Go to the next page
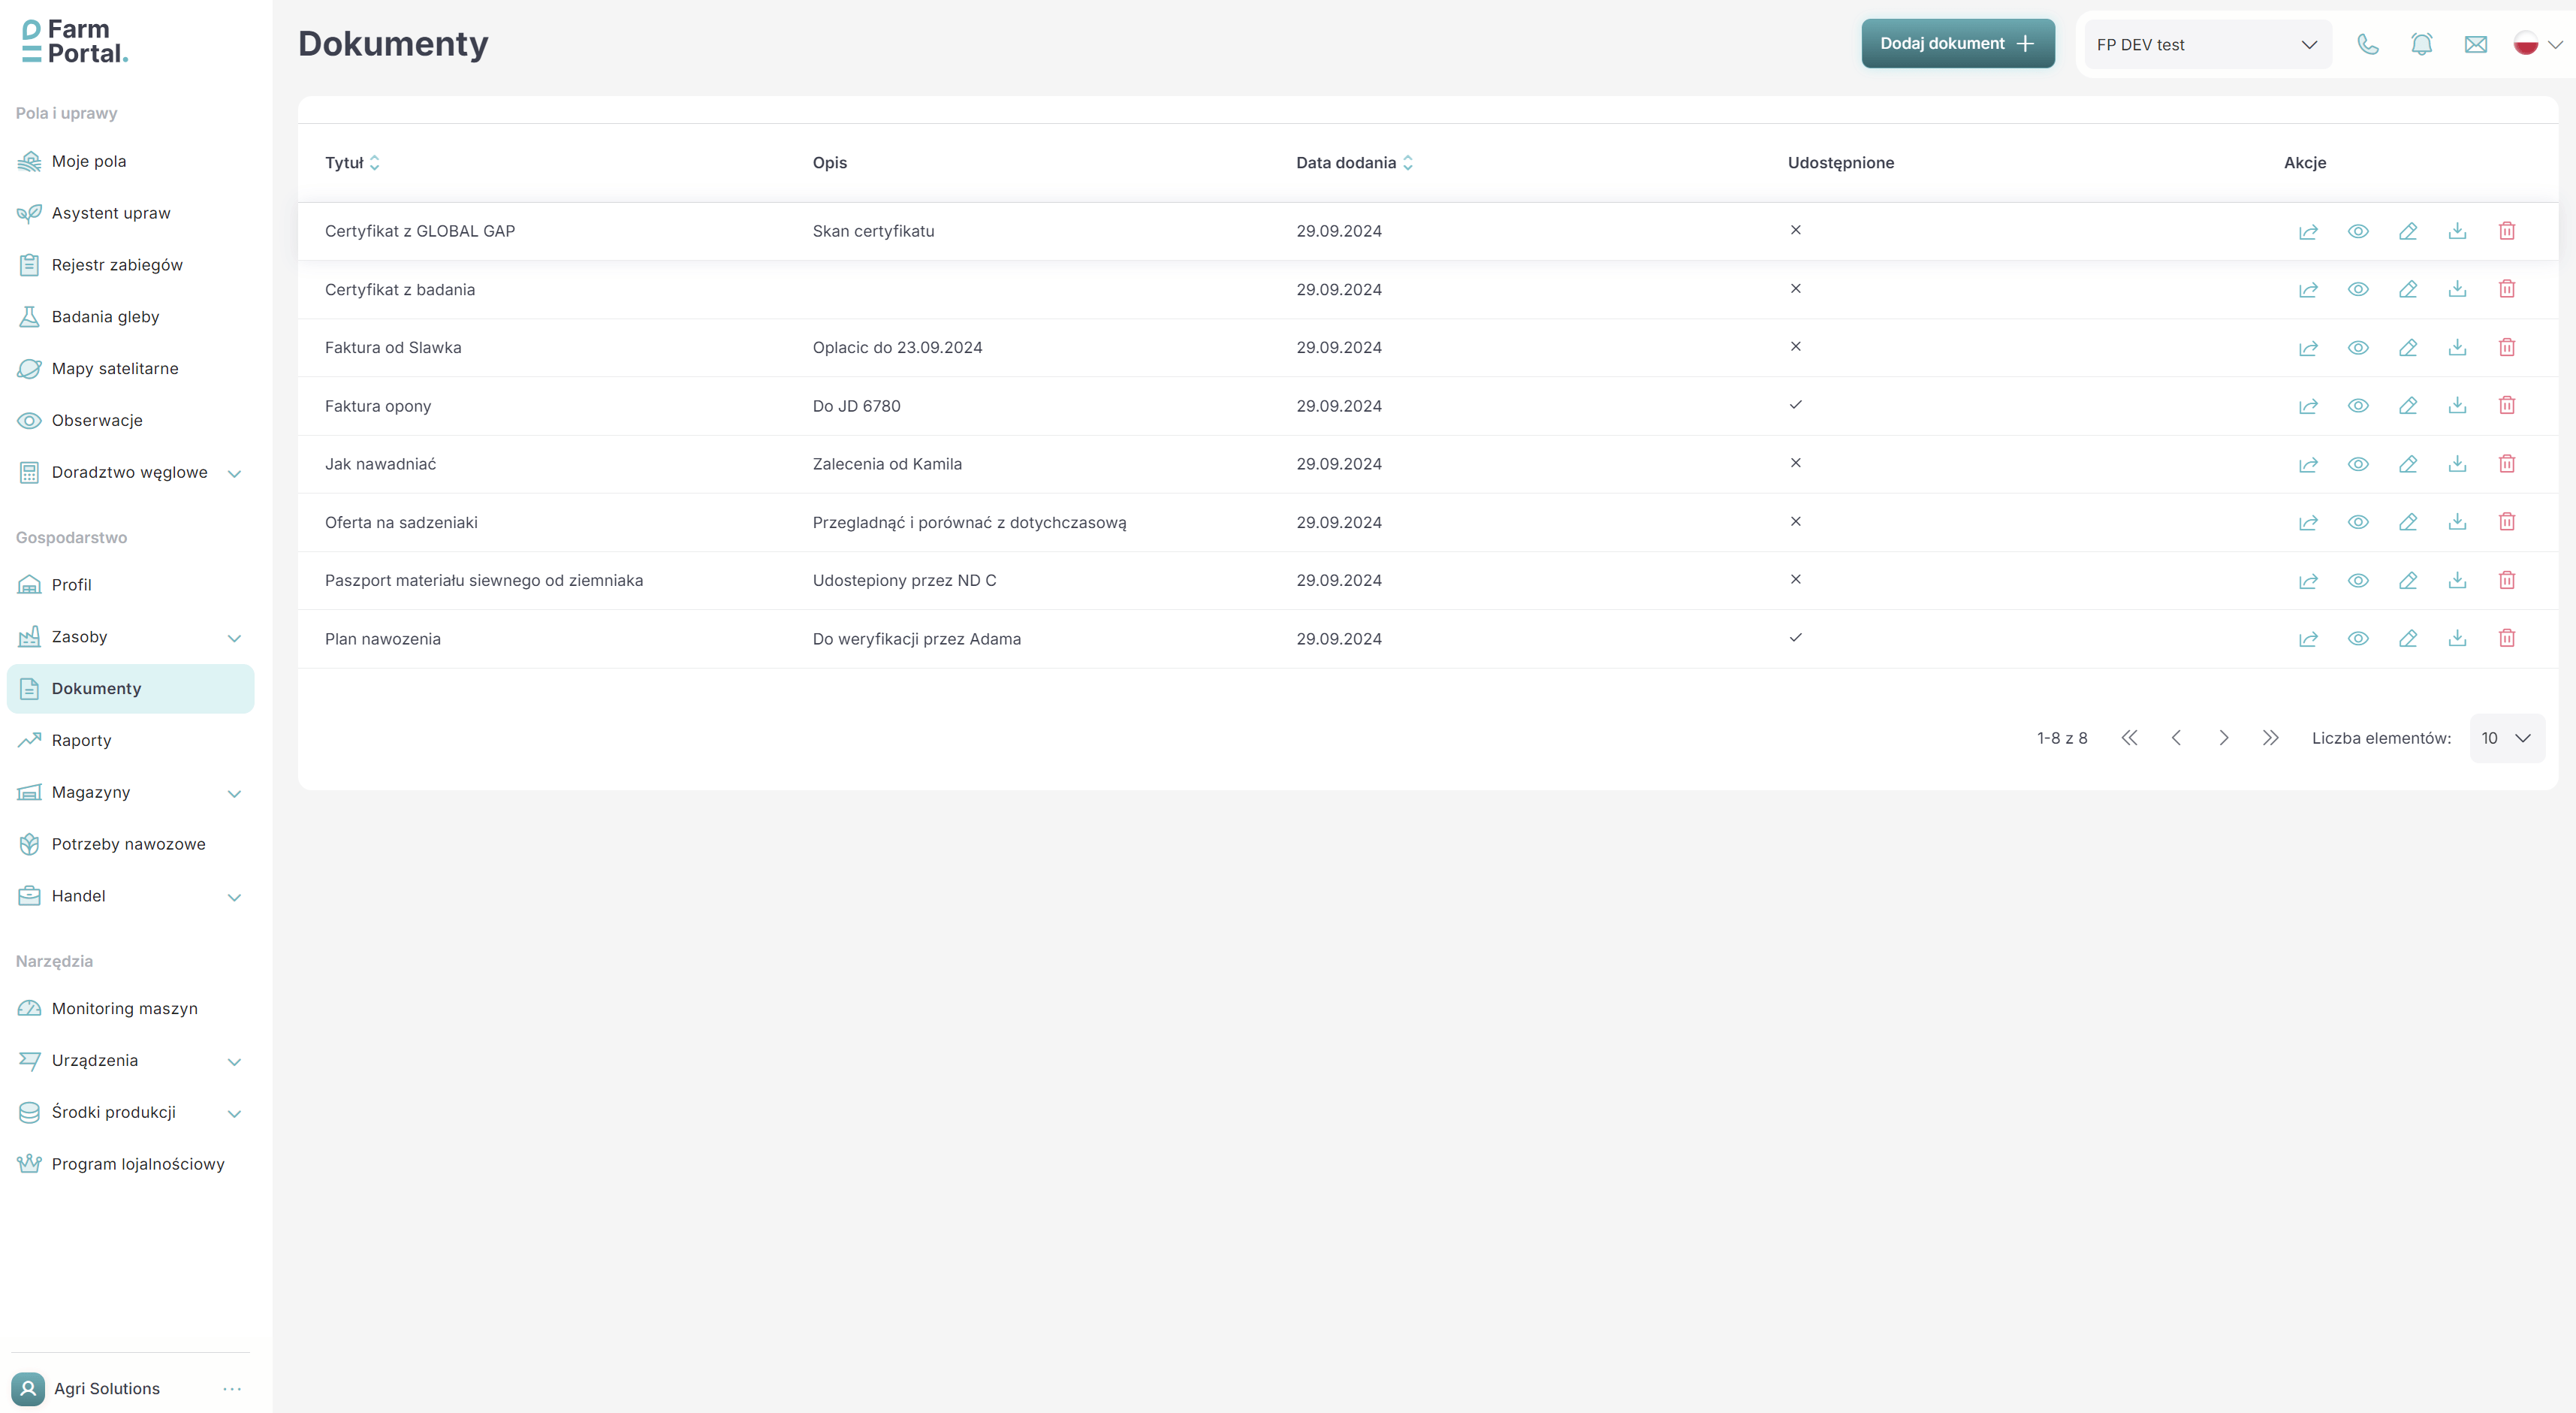The height and width of the screenshot is (1413, 2576). coord(2223,738)
